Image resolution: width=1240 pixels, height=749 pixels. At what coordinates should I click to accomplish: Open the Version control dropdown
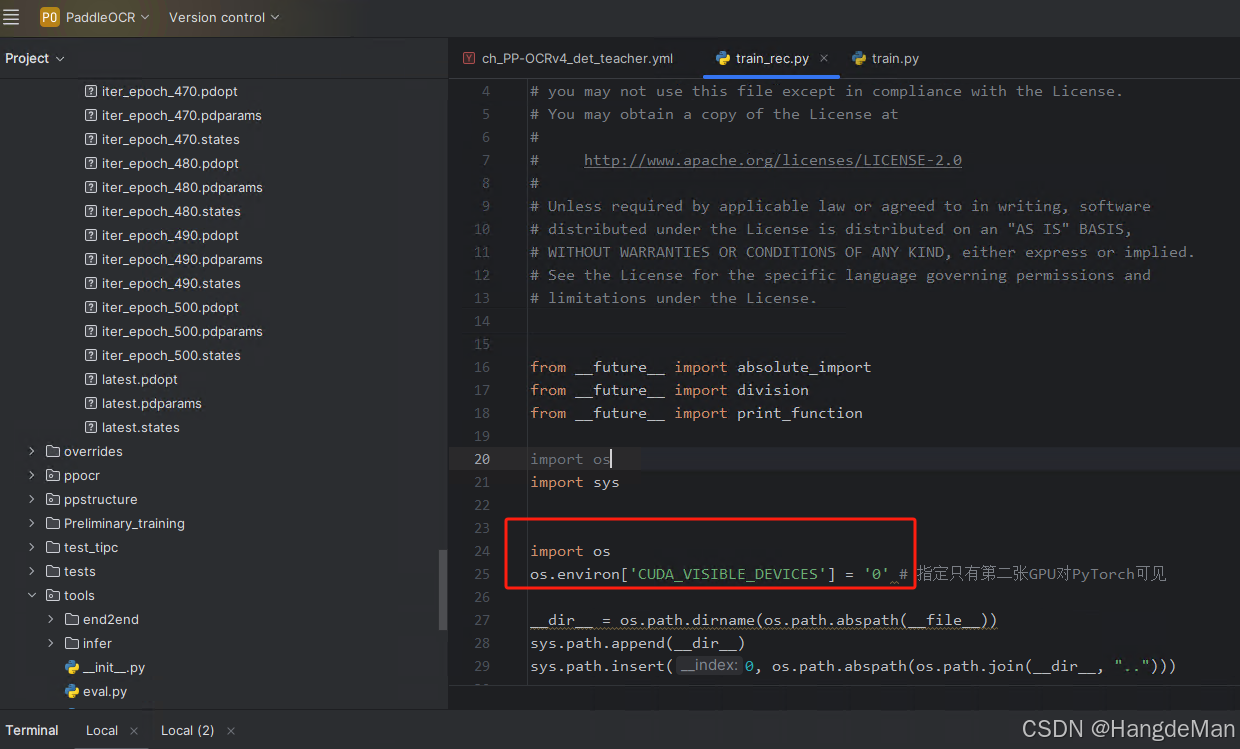click(216, 17)
